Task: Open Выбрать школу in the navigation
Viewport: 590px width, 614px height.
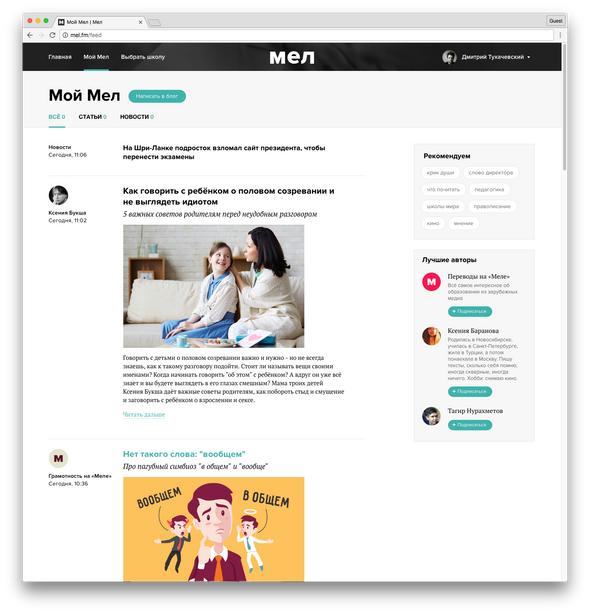Action: [143, 57]
